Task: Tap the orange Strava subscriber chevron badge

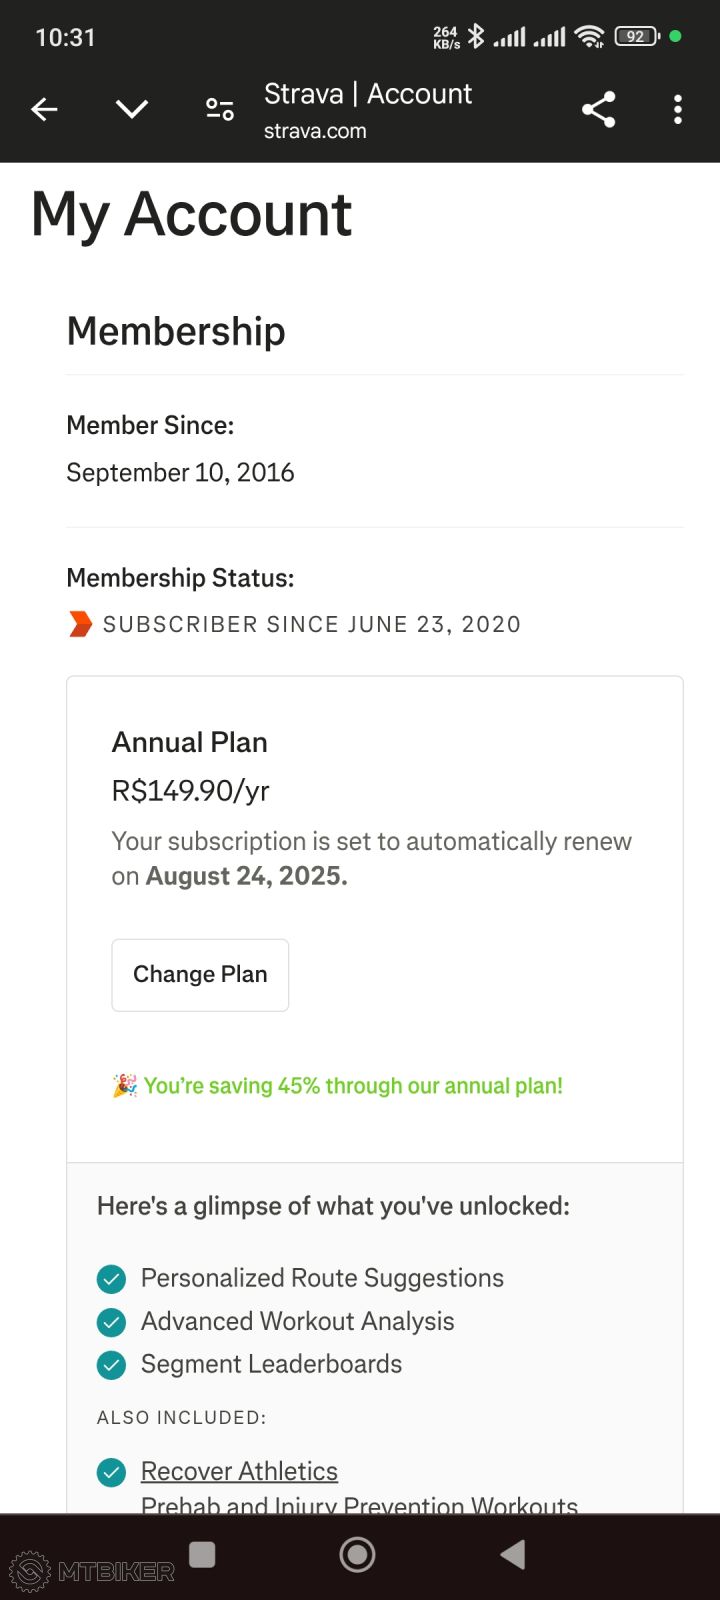Action: tap(80, 624)
